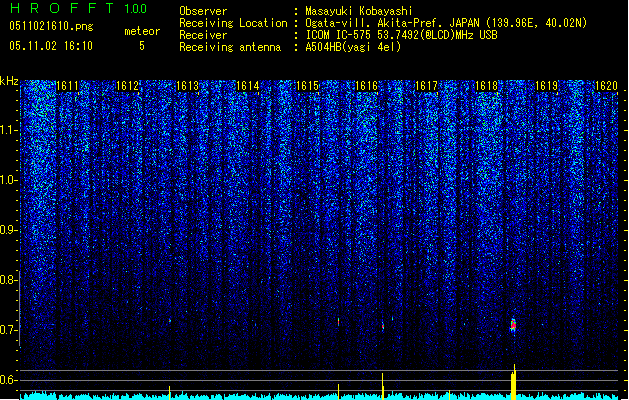Click the Receiving Location label

(233, 23)
